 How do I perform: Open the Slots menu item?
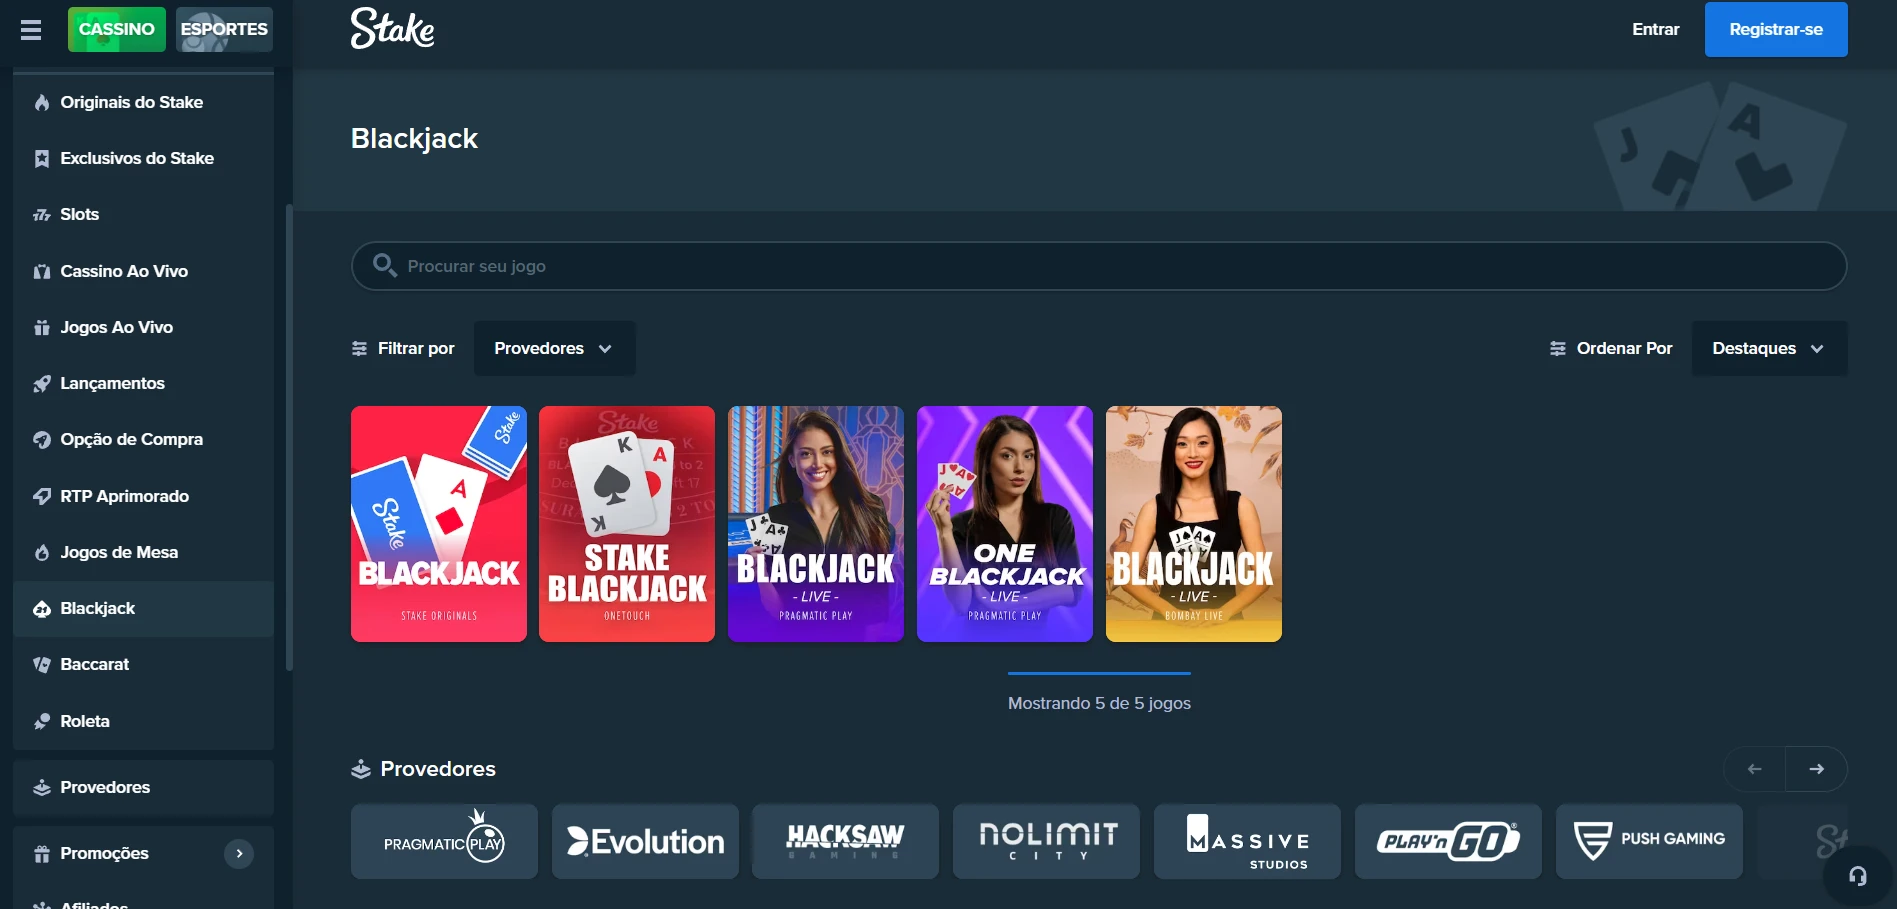[x=144, y=214]
